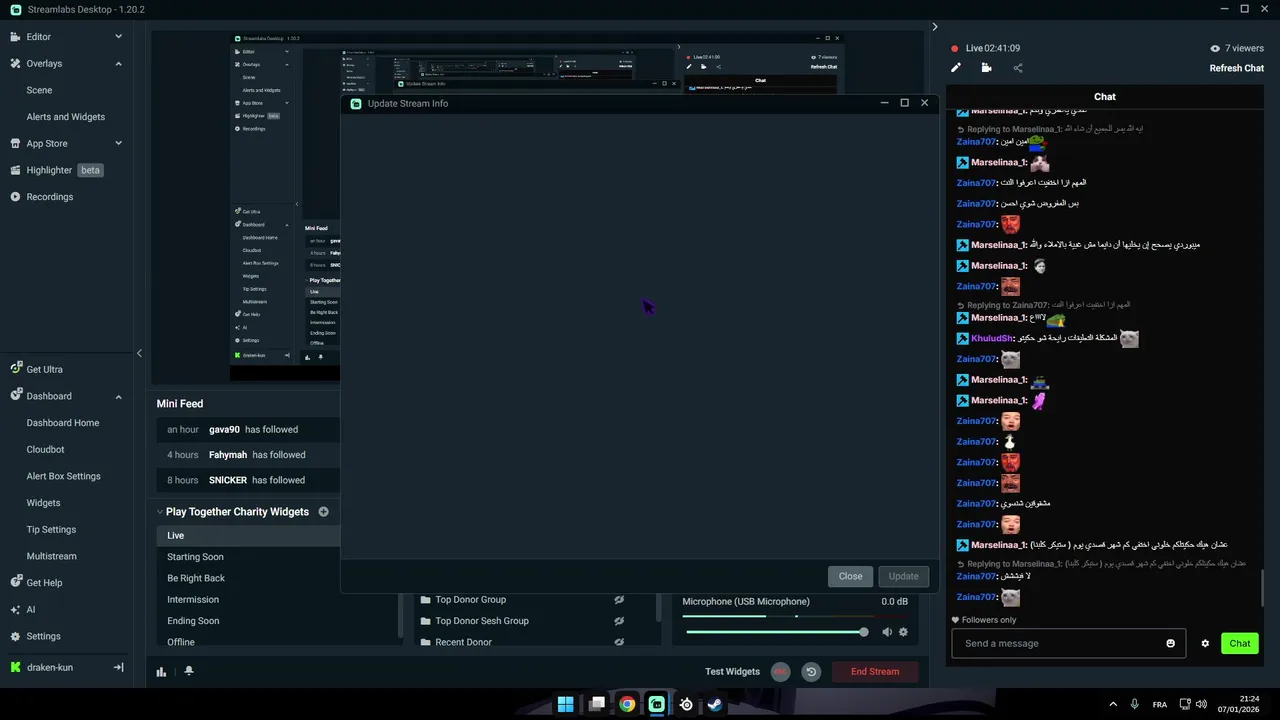Image resolution: width=1280 pixels, height=720 pixels.
Task: Open Tip Settings
Action: point(51,529)
